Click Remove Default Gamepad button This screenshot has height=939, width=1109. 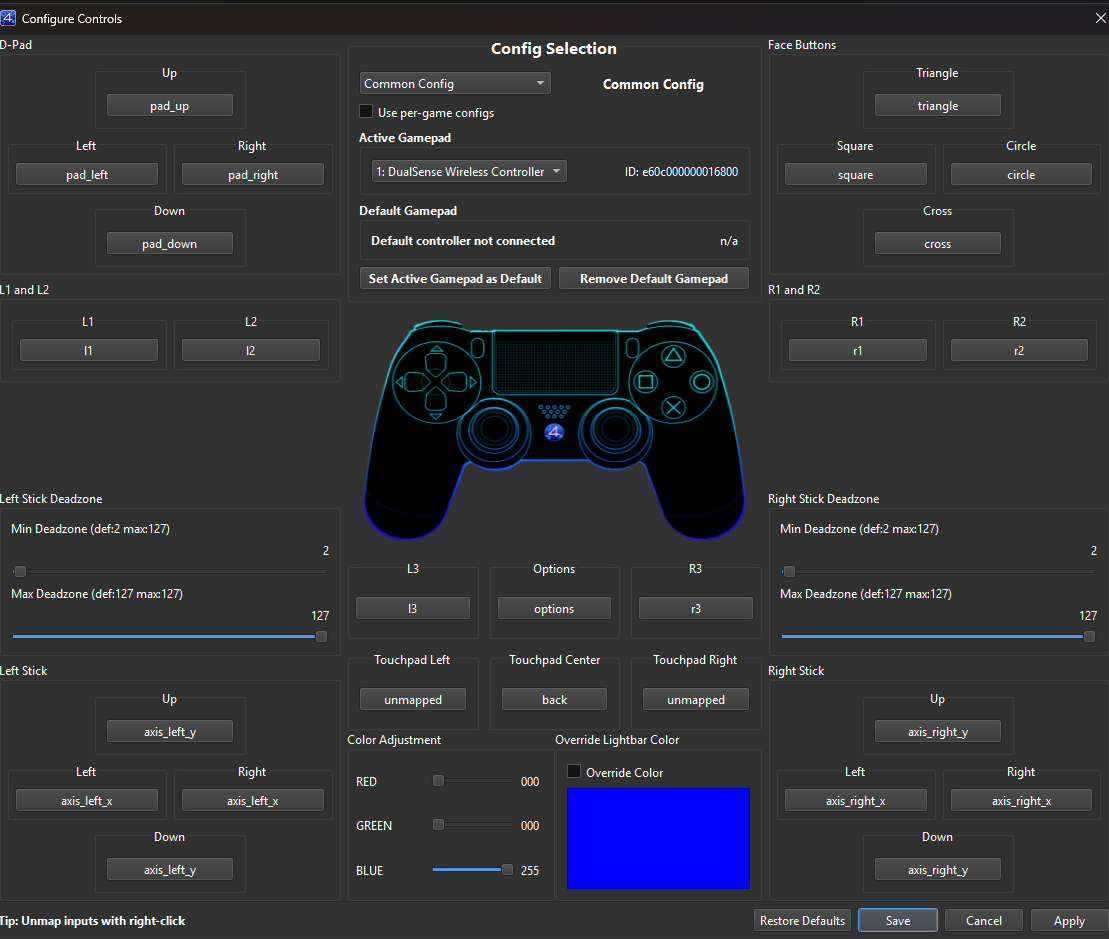654,279
